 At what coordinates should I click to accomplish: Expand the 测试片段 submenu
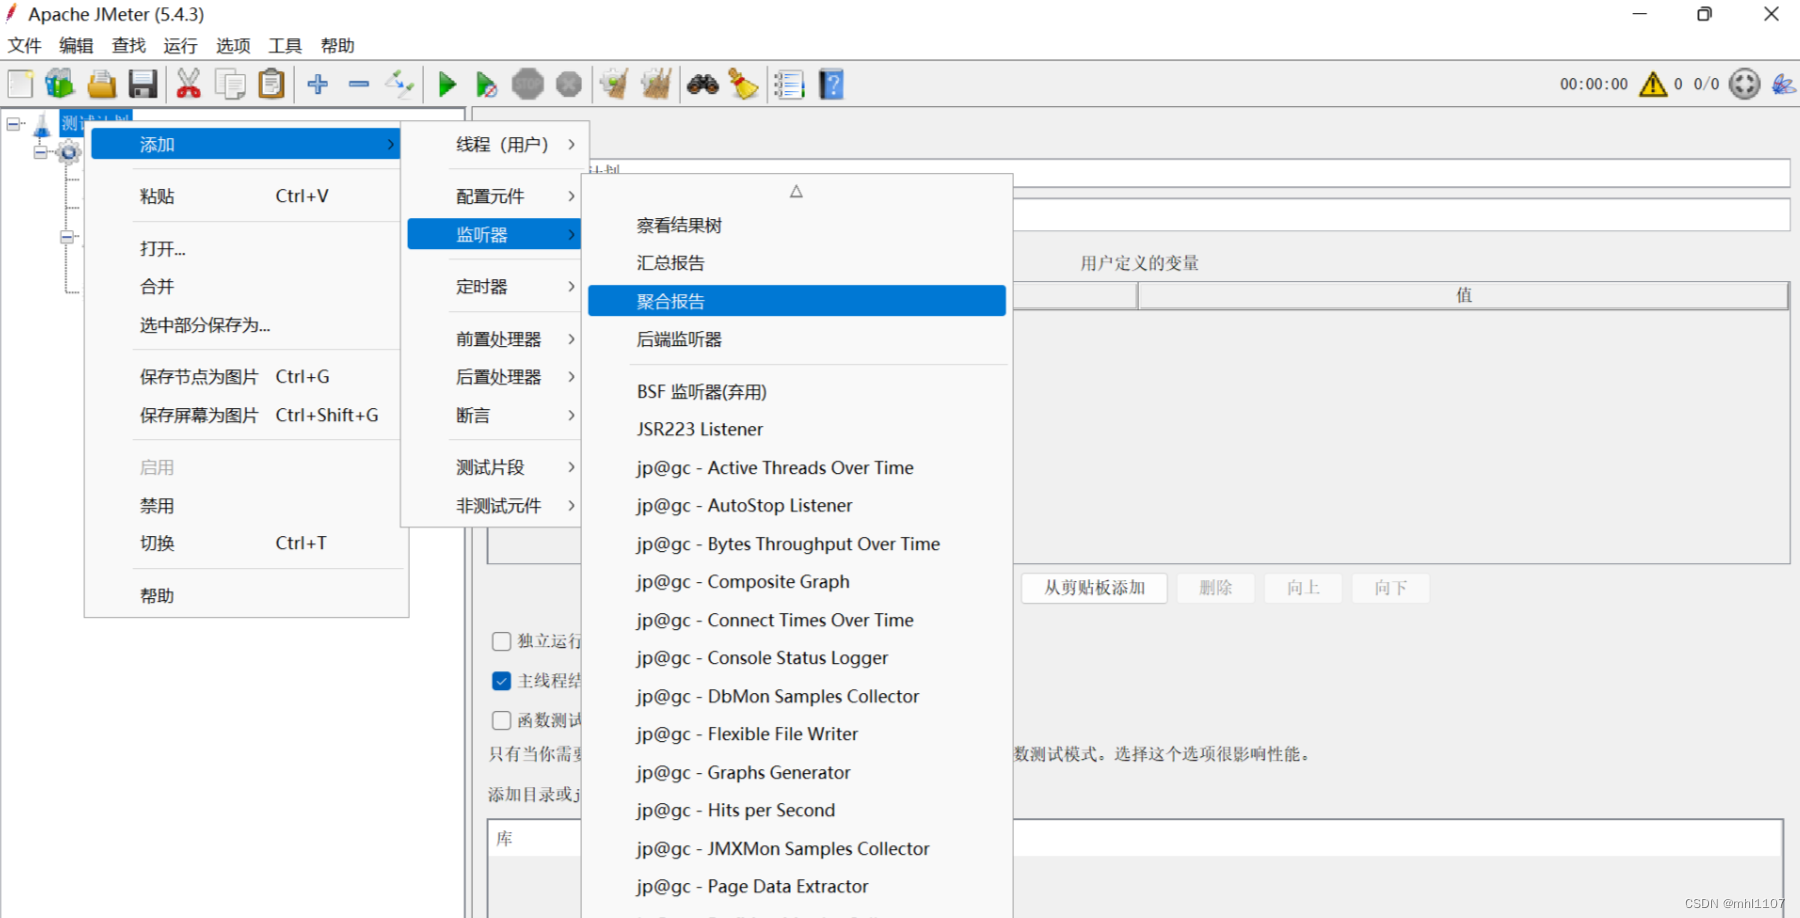click(x=494, y=467)
